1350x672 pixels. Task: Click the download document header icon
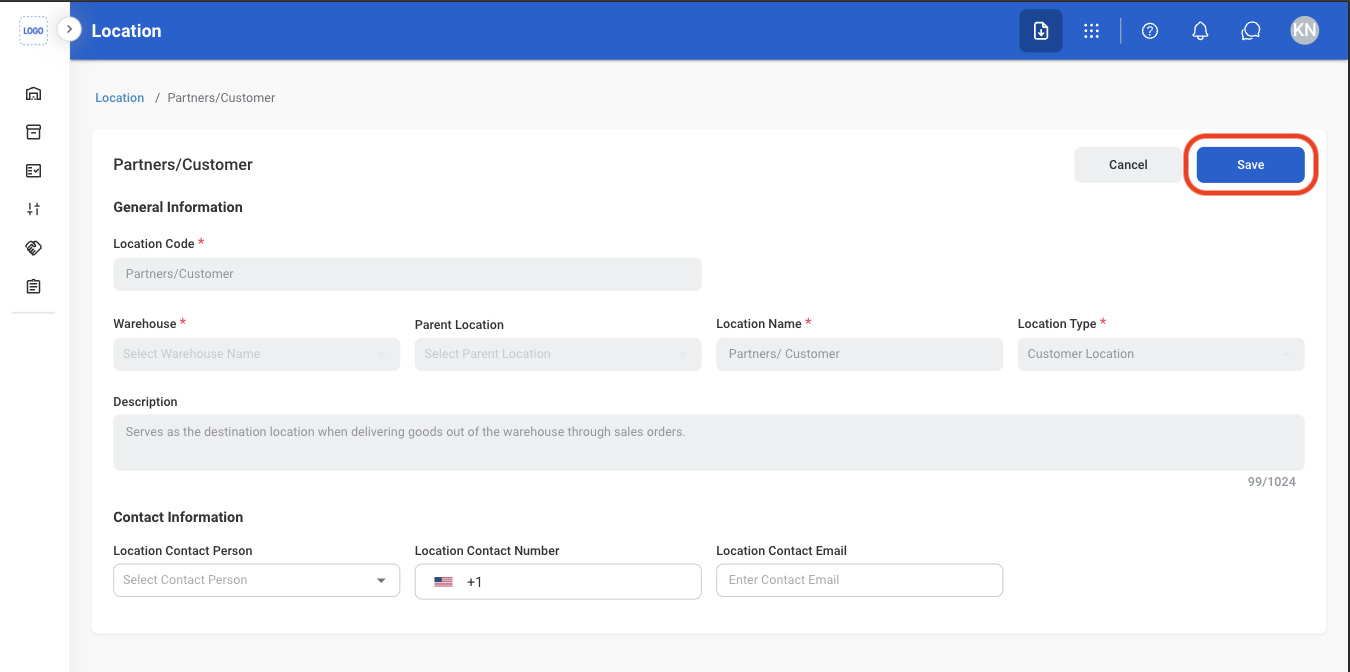click(x=1041, y=31)
